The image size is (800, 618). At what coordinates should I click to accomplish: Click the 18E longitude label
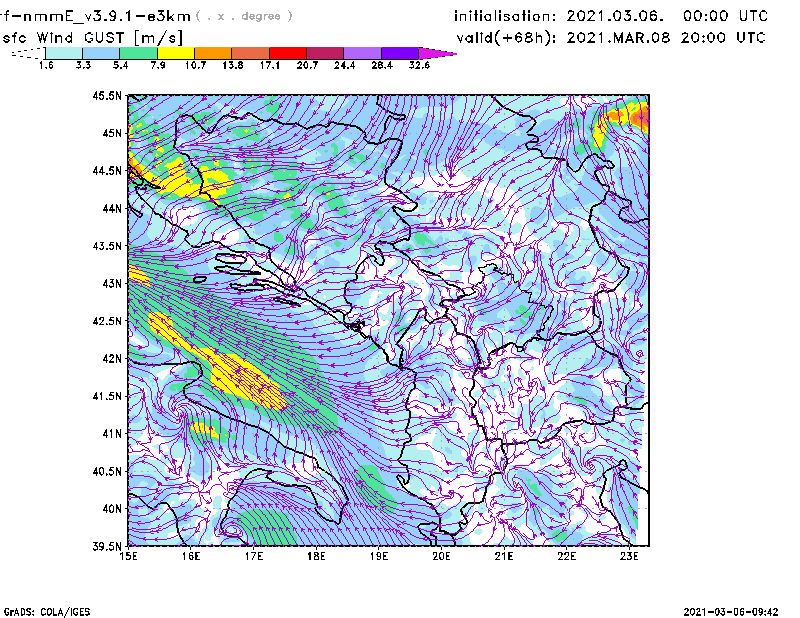click(316, 556)
